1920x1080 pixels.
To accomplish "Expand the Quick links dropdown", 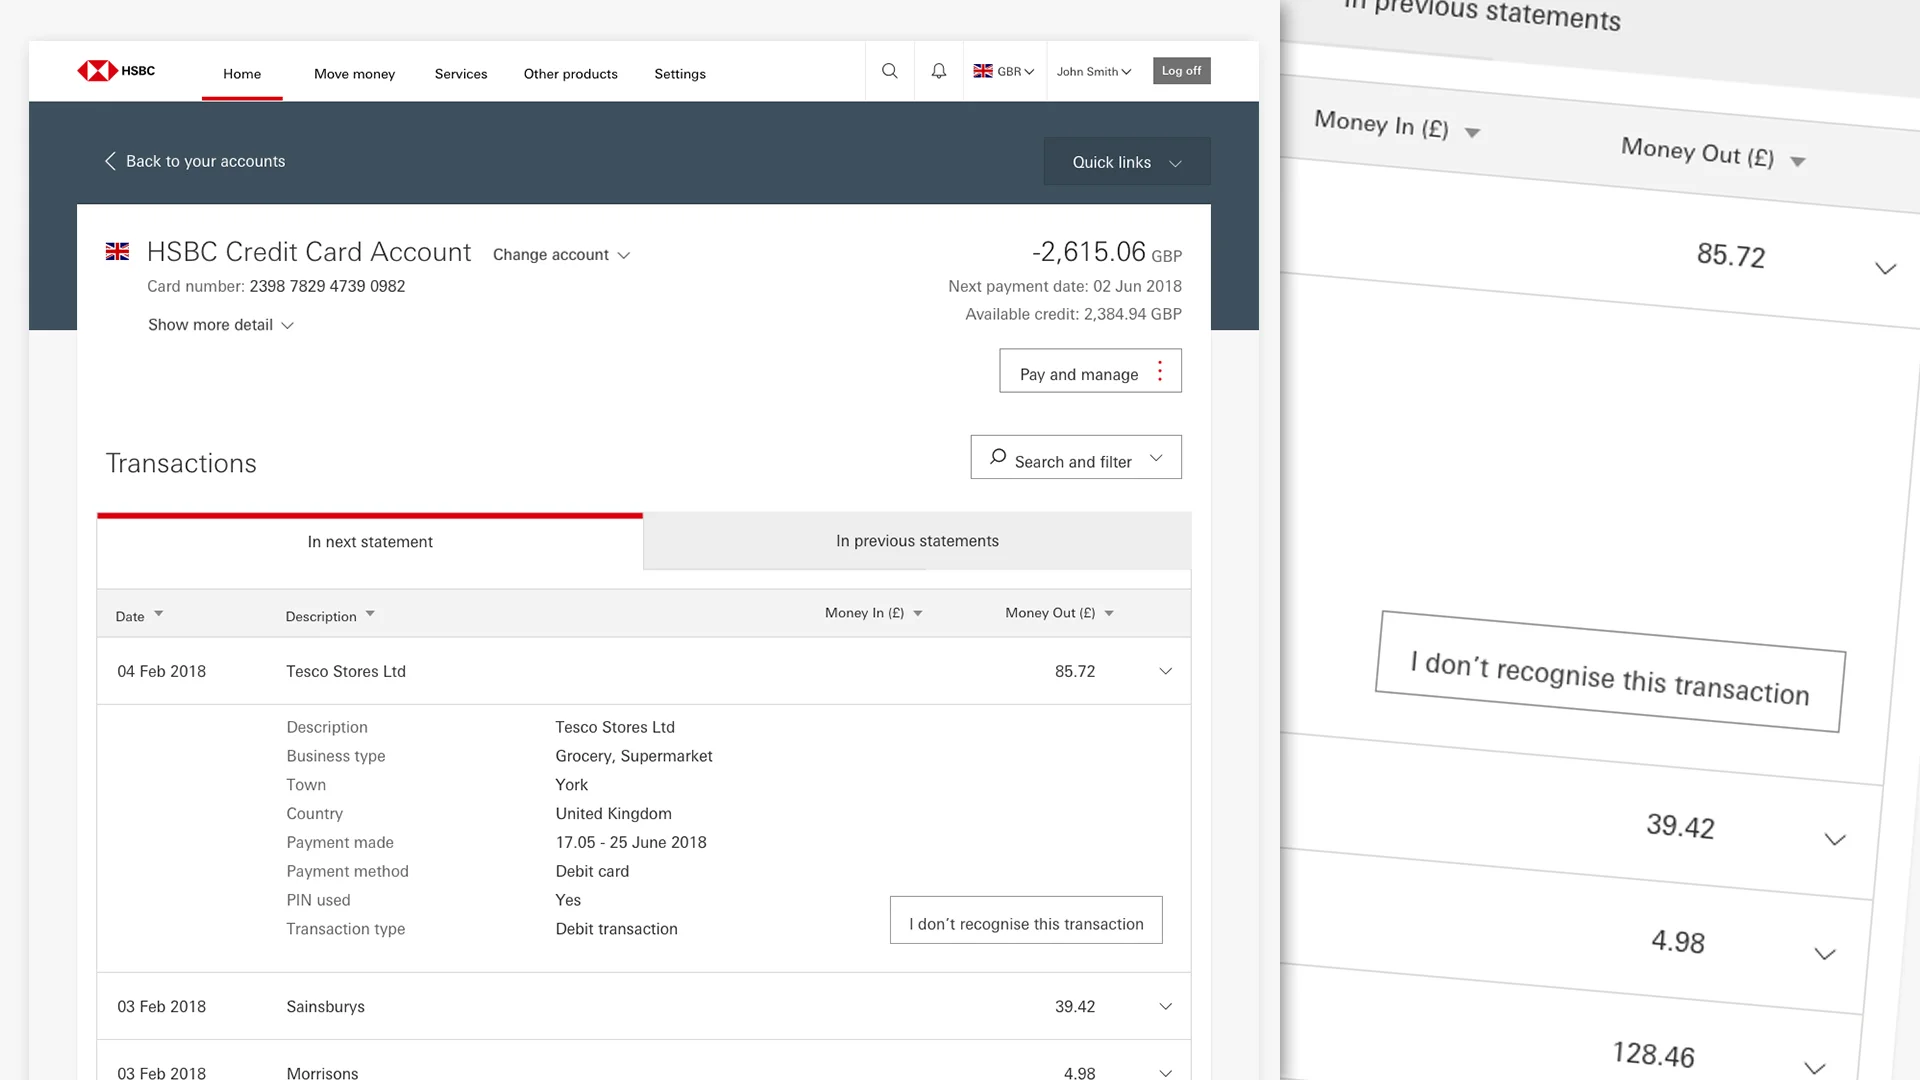I will click(1126, 162).
